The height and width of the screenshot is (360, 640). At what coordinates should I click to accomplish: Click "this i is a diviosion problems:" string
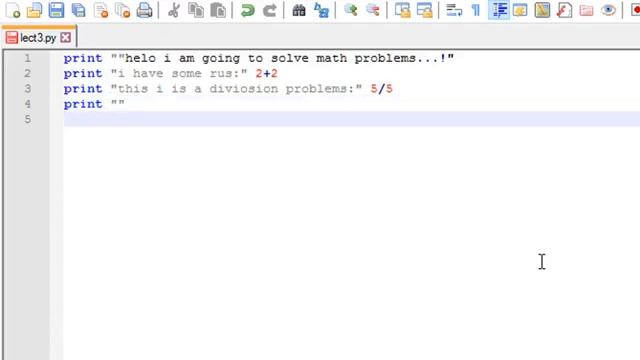pos(236,89)
